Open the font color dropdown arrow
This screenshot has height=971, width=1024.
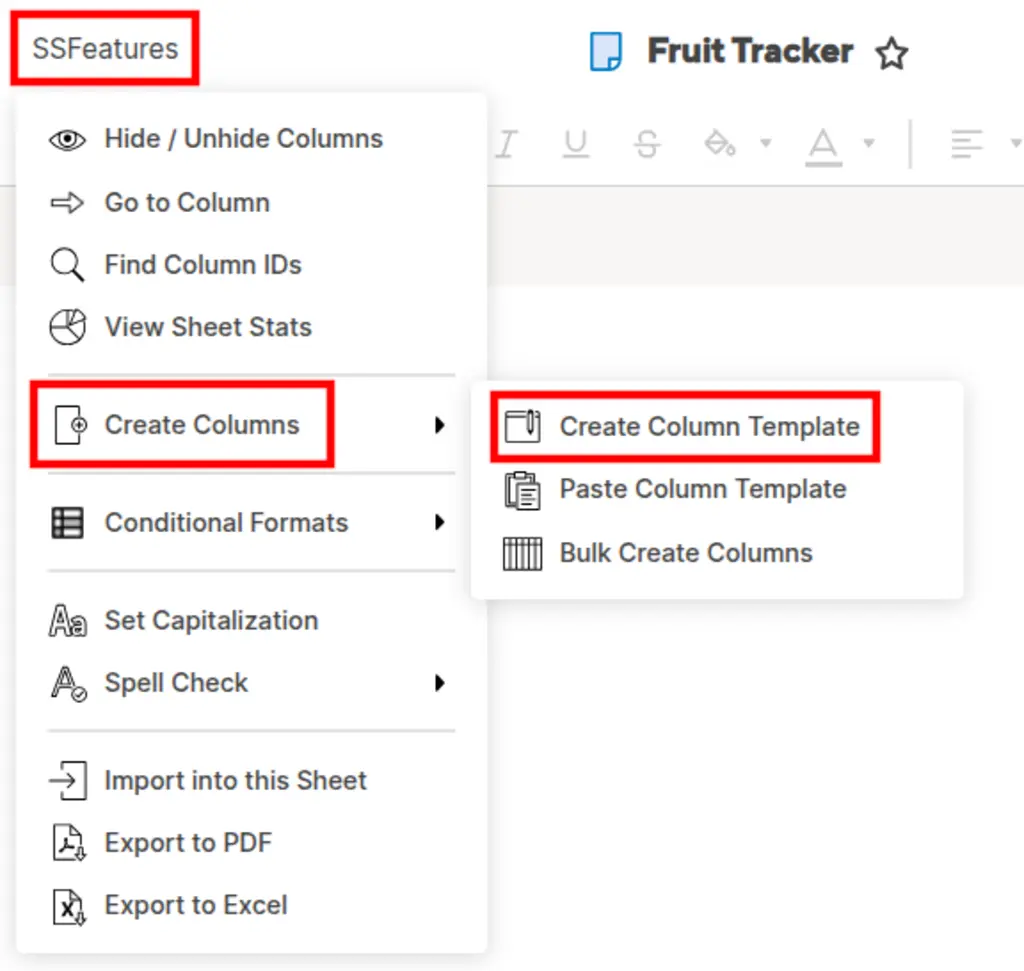(x=869, y=144)
